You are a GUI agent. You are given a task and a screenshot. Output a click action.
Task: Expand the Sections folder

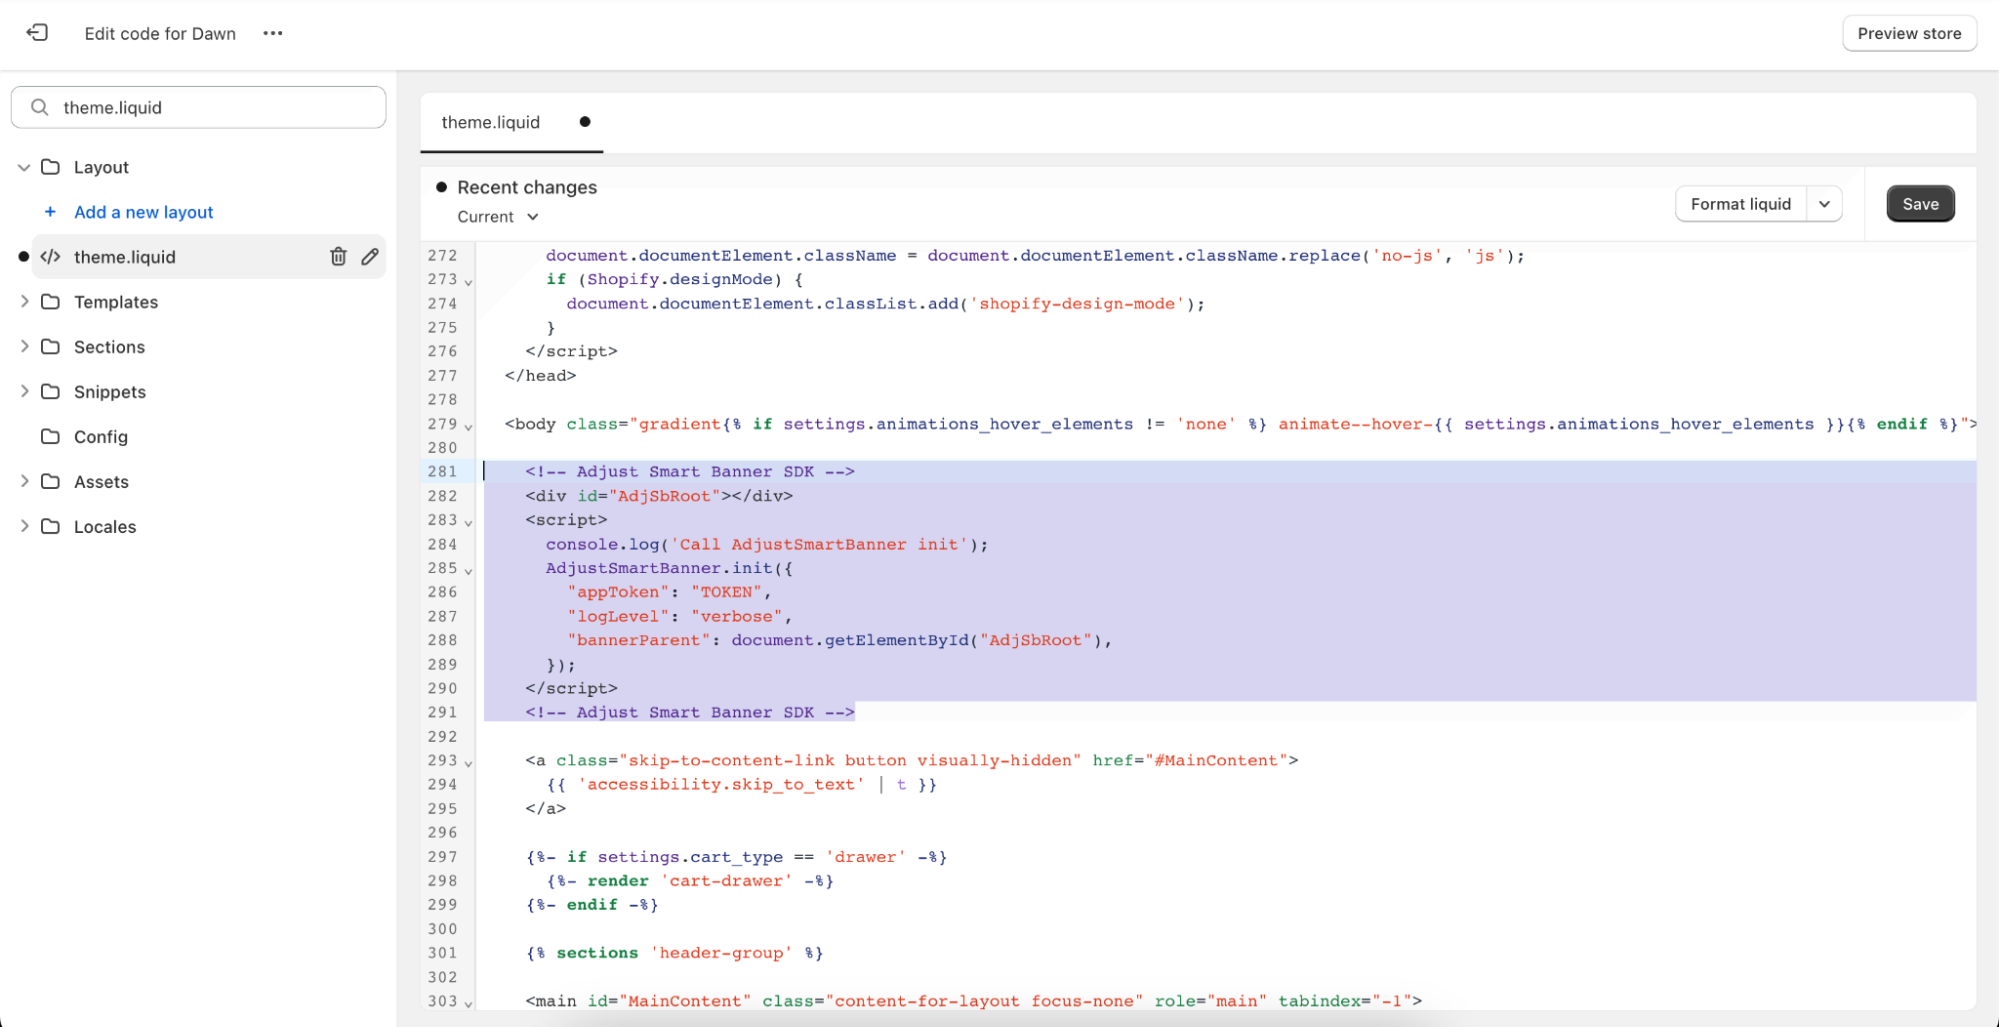click(24, 347)
